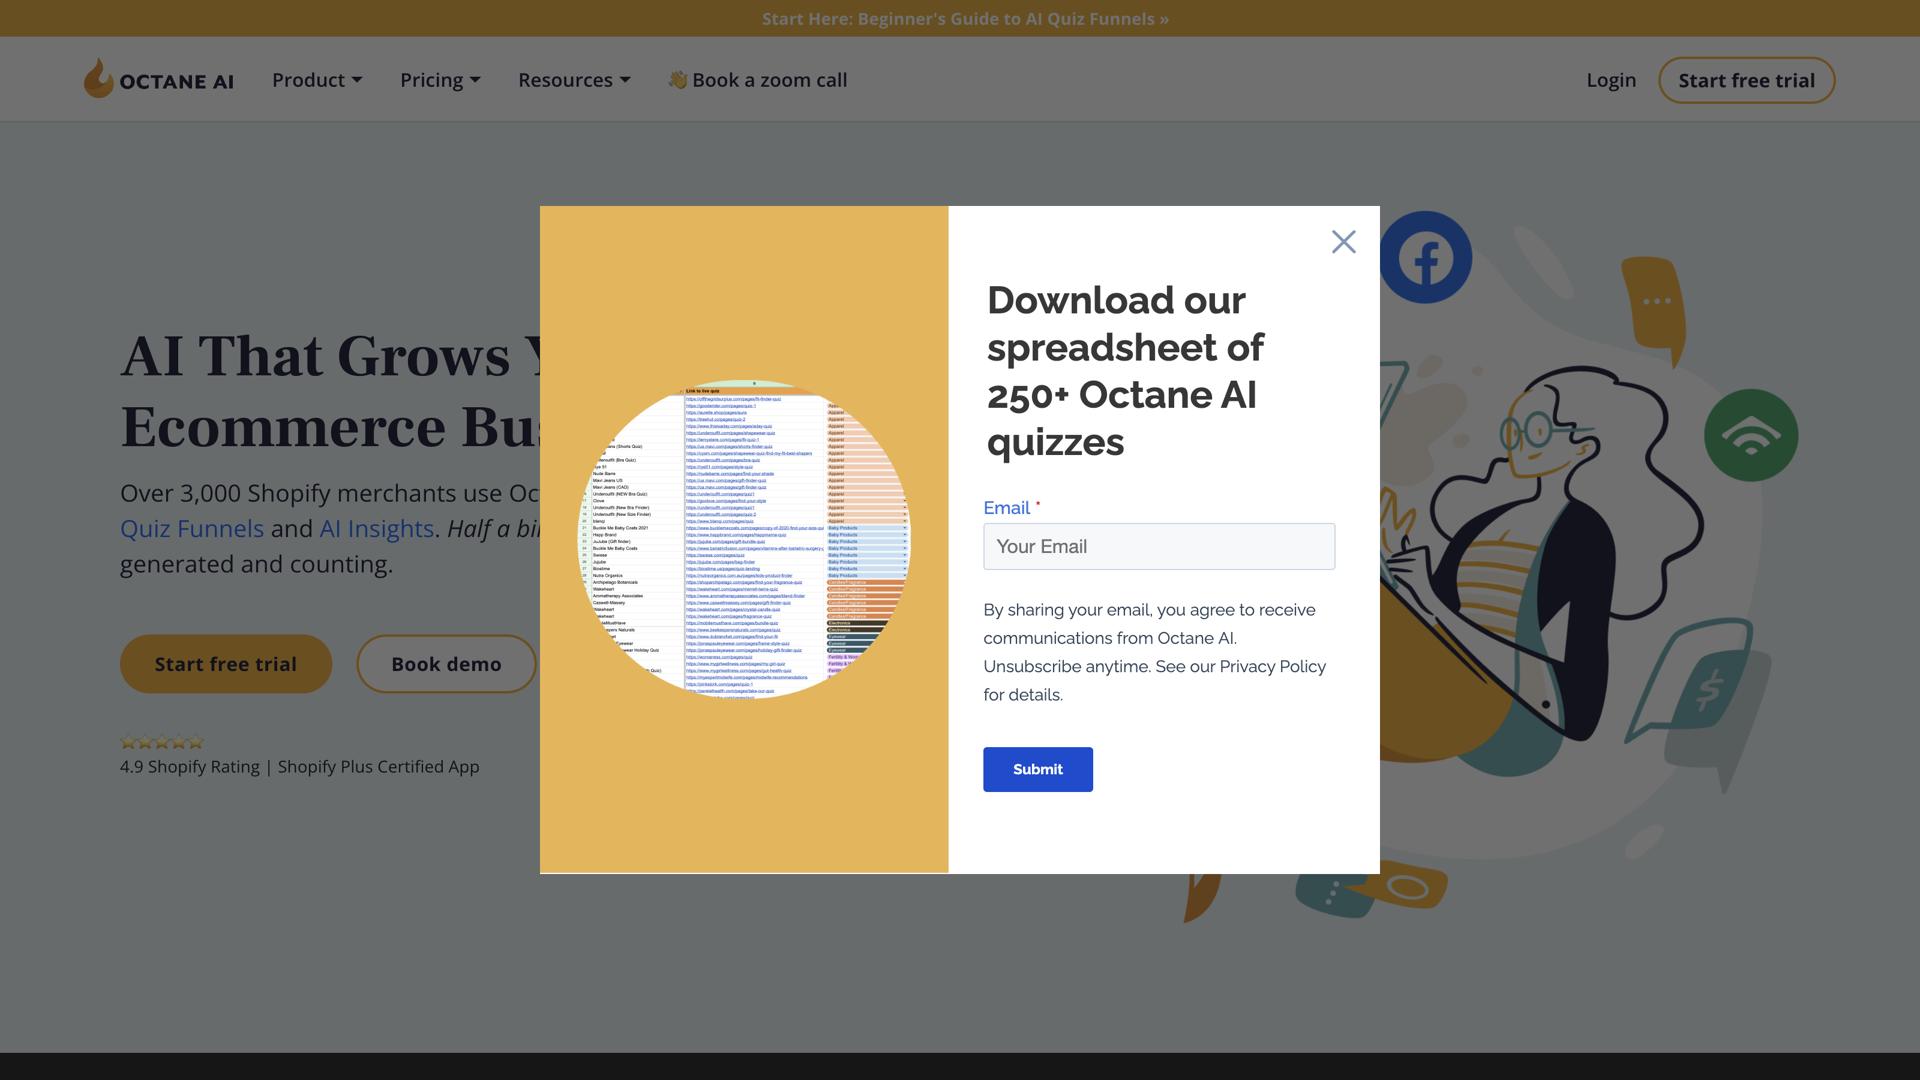1920x1080 pixels.
Task: Expand the Product dropdown menu
Action: 317,80
